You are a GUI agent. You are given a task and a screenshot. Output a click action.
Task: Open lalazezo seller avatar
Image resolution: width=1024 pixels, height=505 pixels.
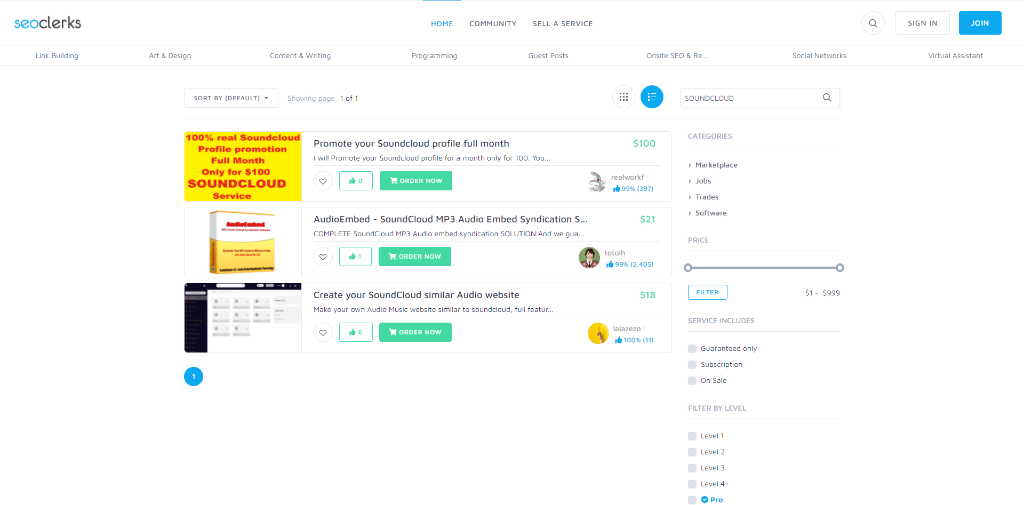click(x=598, y=333)
